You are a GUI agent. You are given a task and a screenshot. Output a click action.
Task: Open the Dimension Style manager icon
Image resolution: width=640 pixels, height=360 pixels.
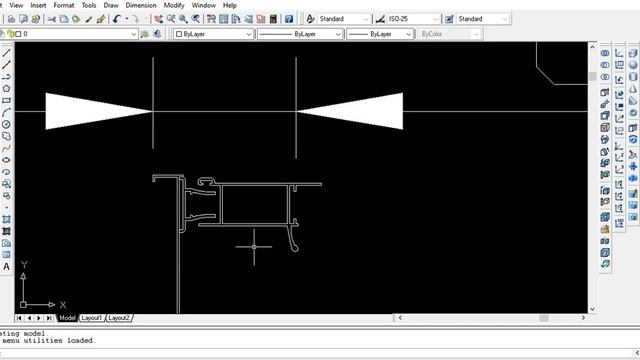(x=380, y=19)
